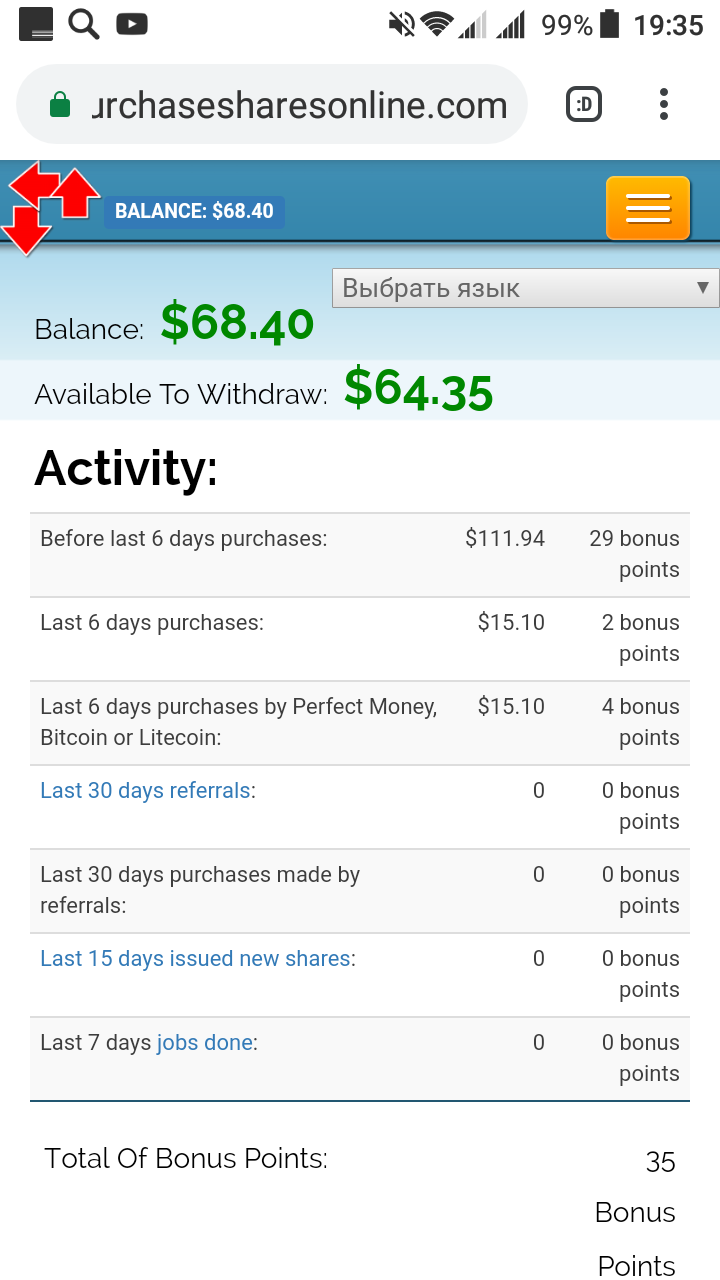This screenshot has height=1280, width=720.
Task: Tap the battery indicator icon
Action: 610,24
